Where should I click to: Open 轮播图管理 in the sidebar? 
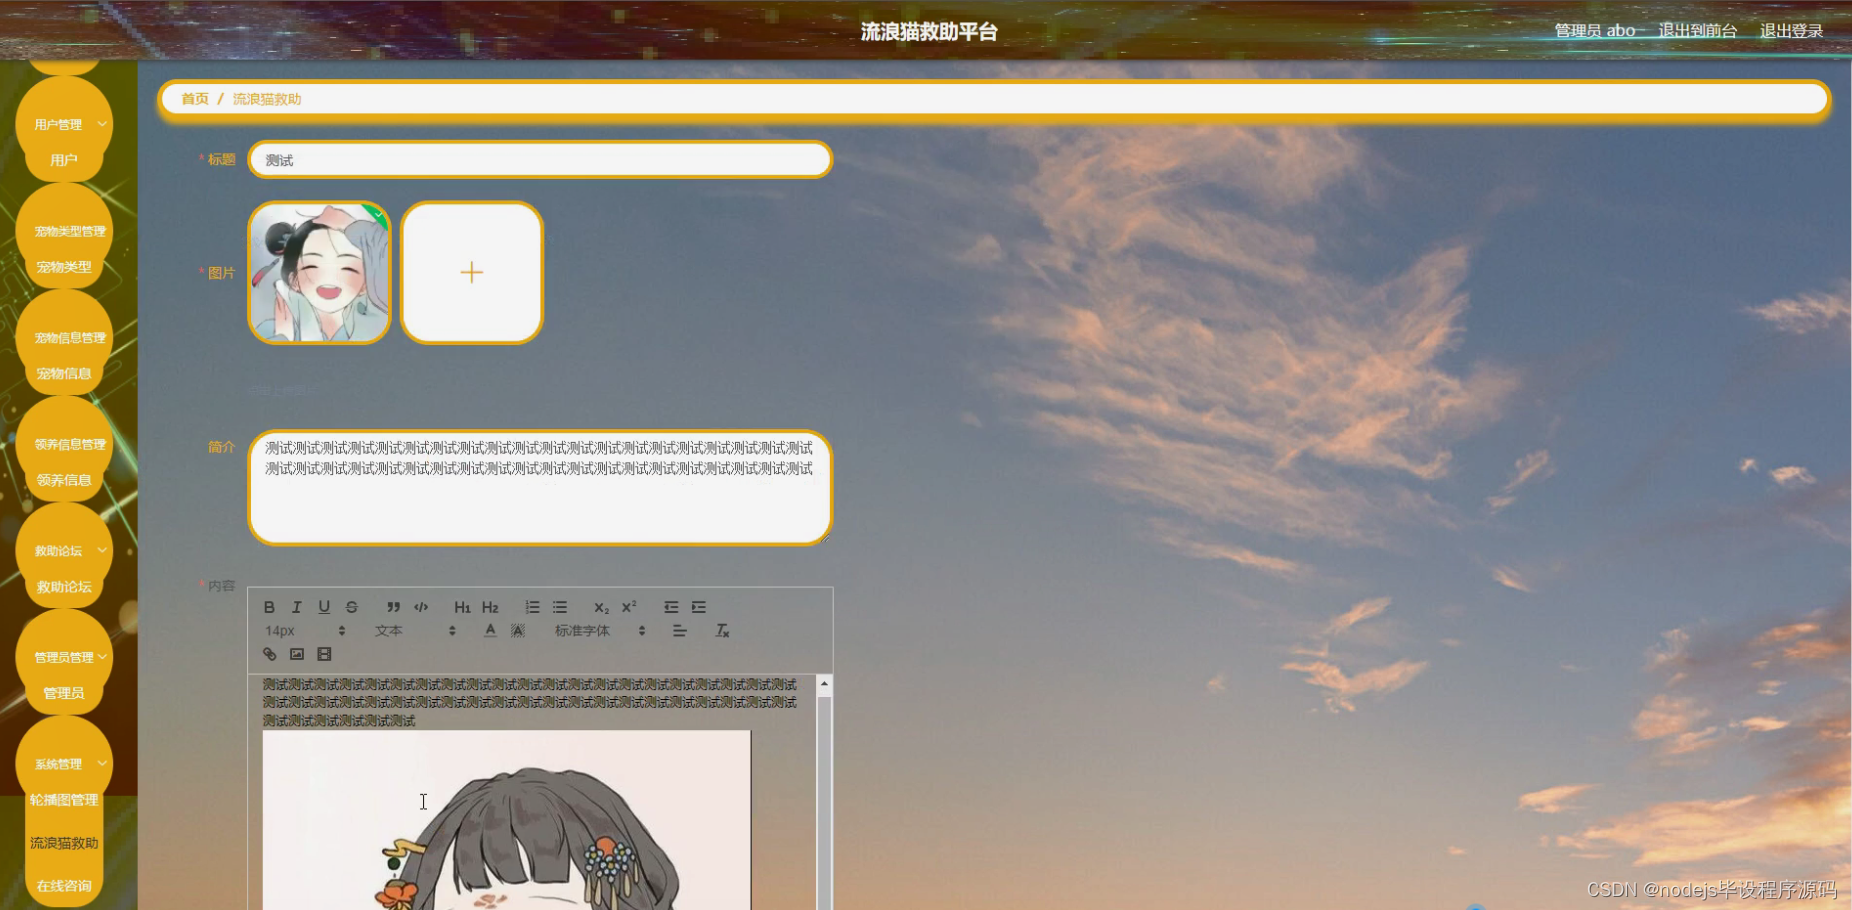click(x=64, y=800)
